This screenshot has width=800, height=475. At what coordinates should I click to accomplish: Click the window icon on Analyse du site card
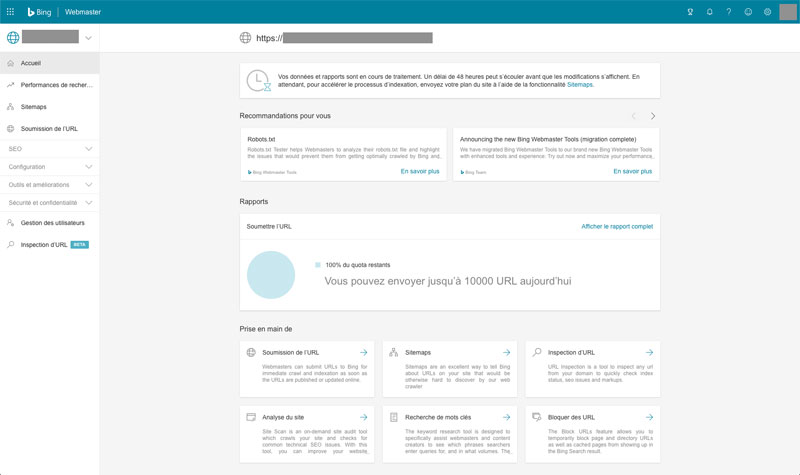point(251,417)
